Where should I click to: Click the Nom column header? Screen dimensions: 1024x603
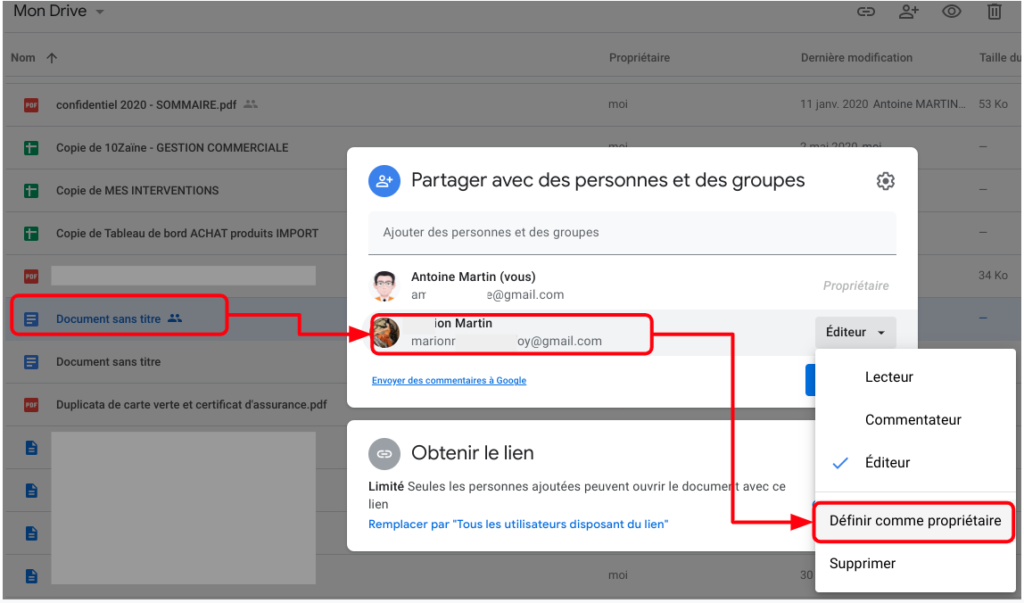coord(23,57)
